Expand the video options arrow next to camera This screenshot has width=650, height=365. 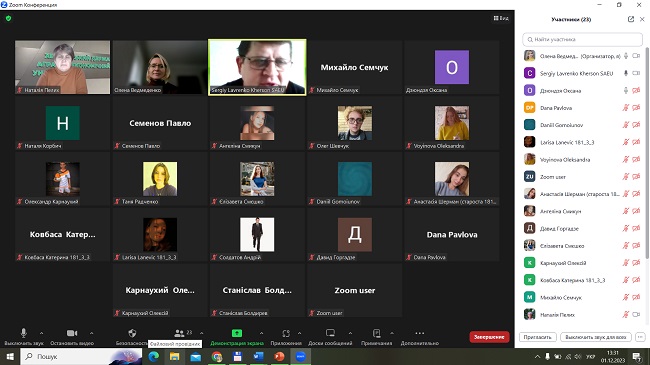coord(91,333)
